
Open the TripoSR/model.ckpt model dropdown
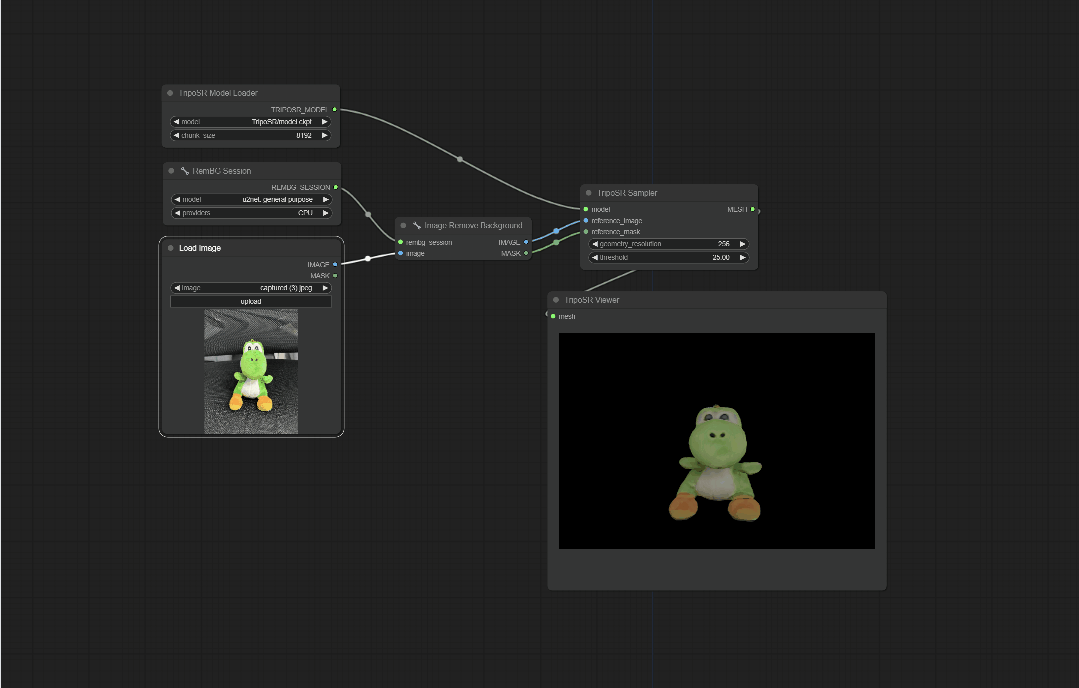(250, 122)
